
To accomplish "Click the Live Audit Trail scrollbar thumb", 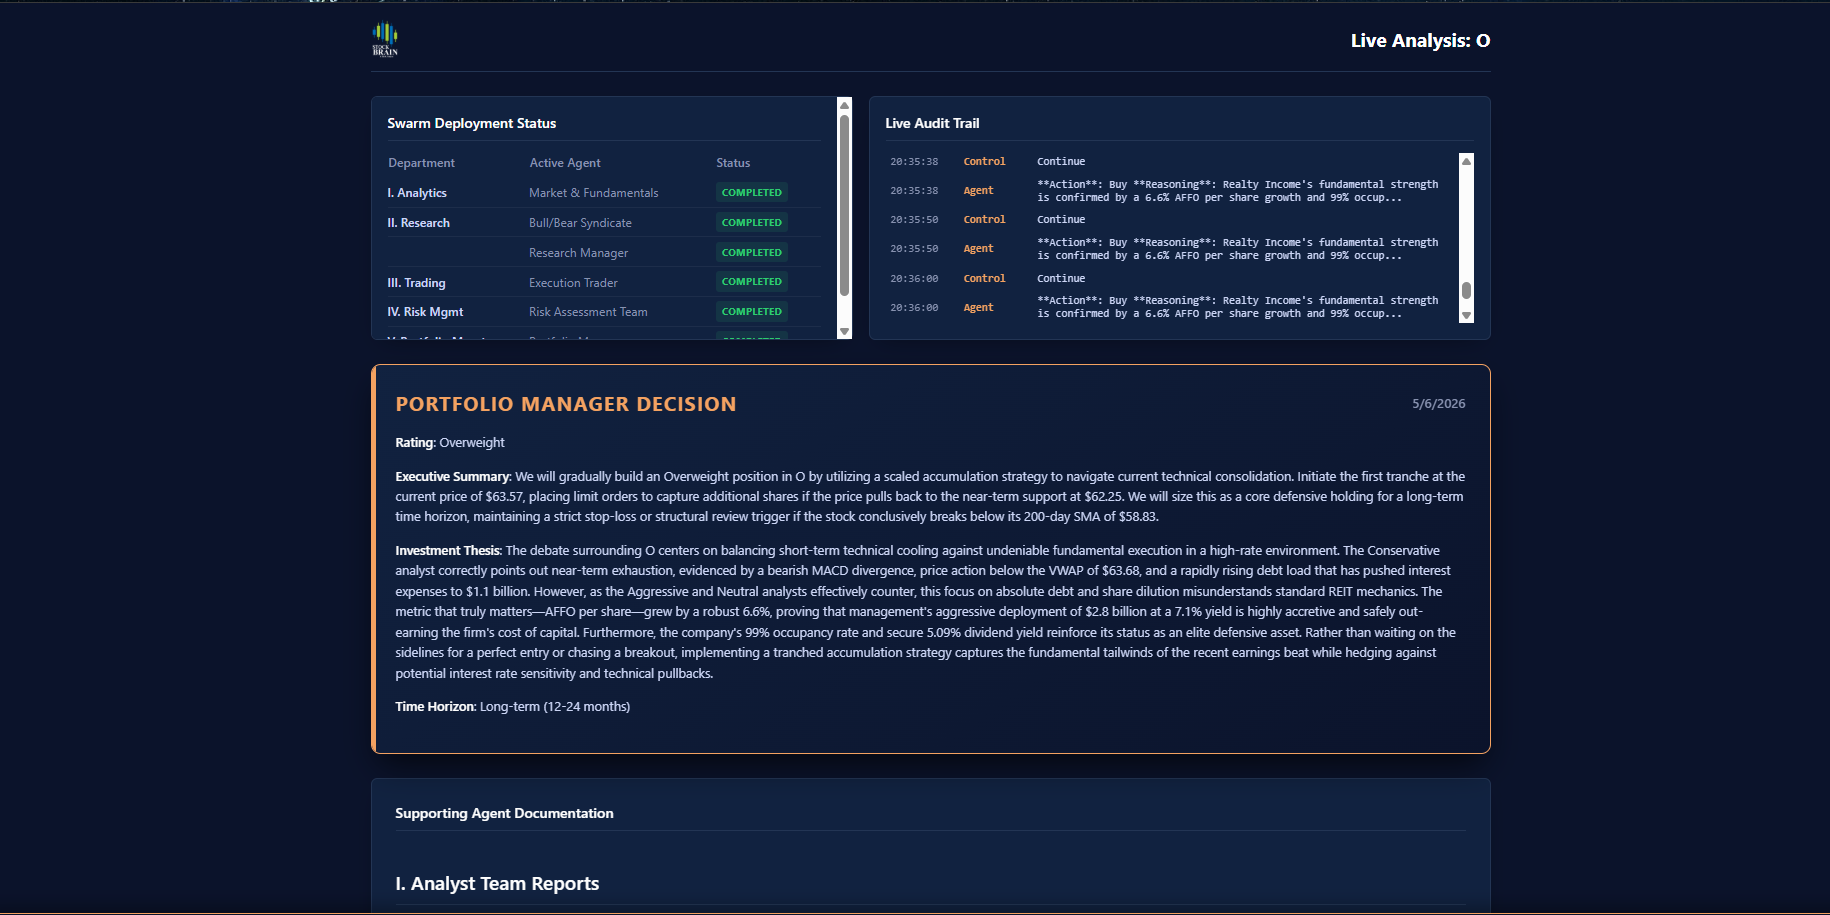I will pyautogui.click(x=1466, y=290).
